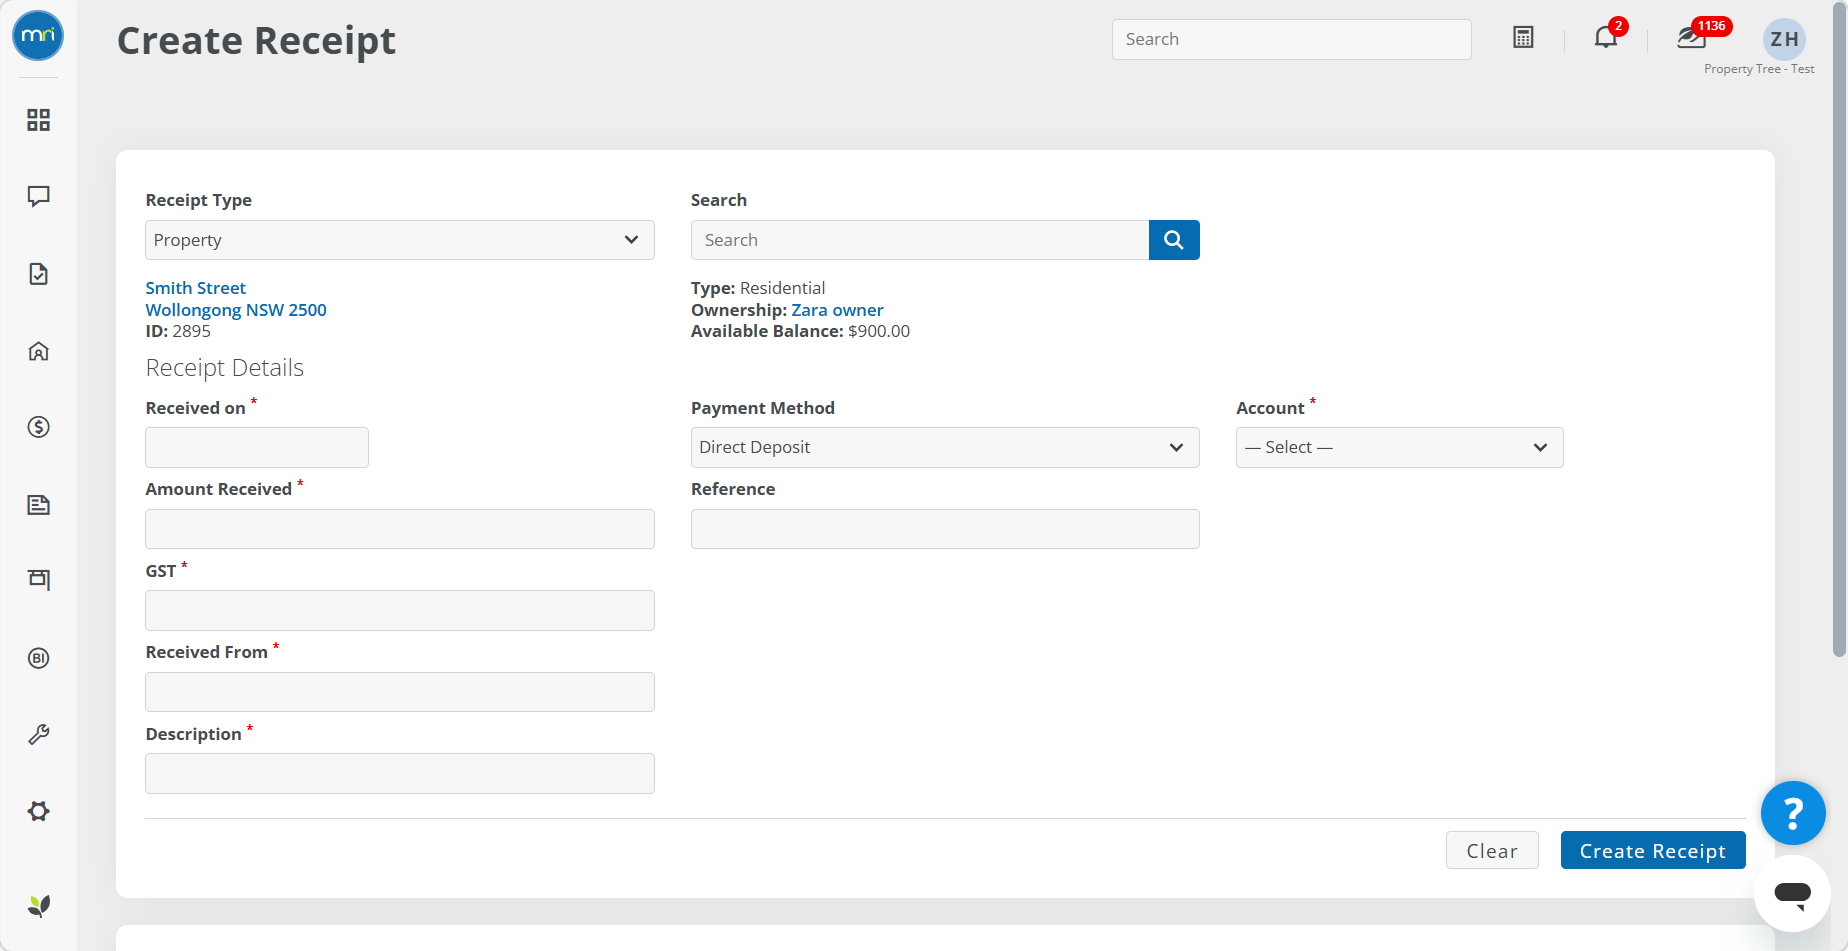Click the Property Tree - Test label
The height and width of the screenshot is (951, 1848).
(1759, 69)
